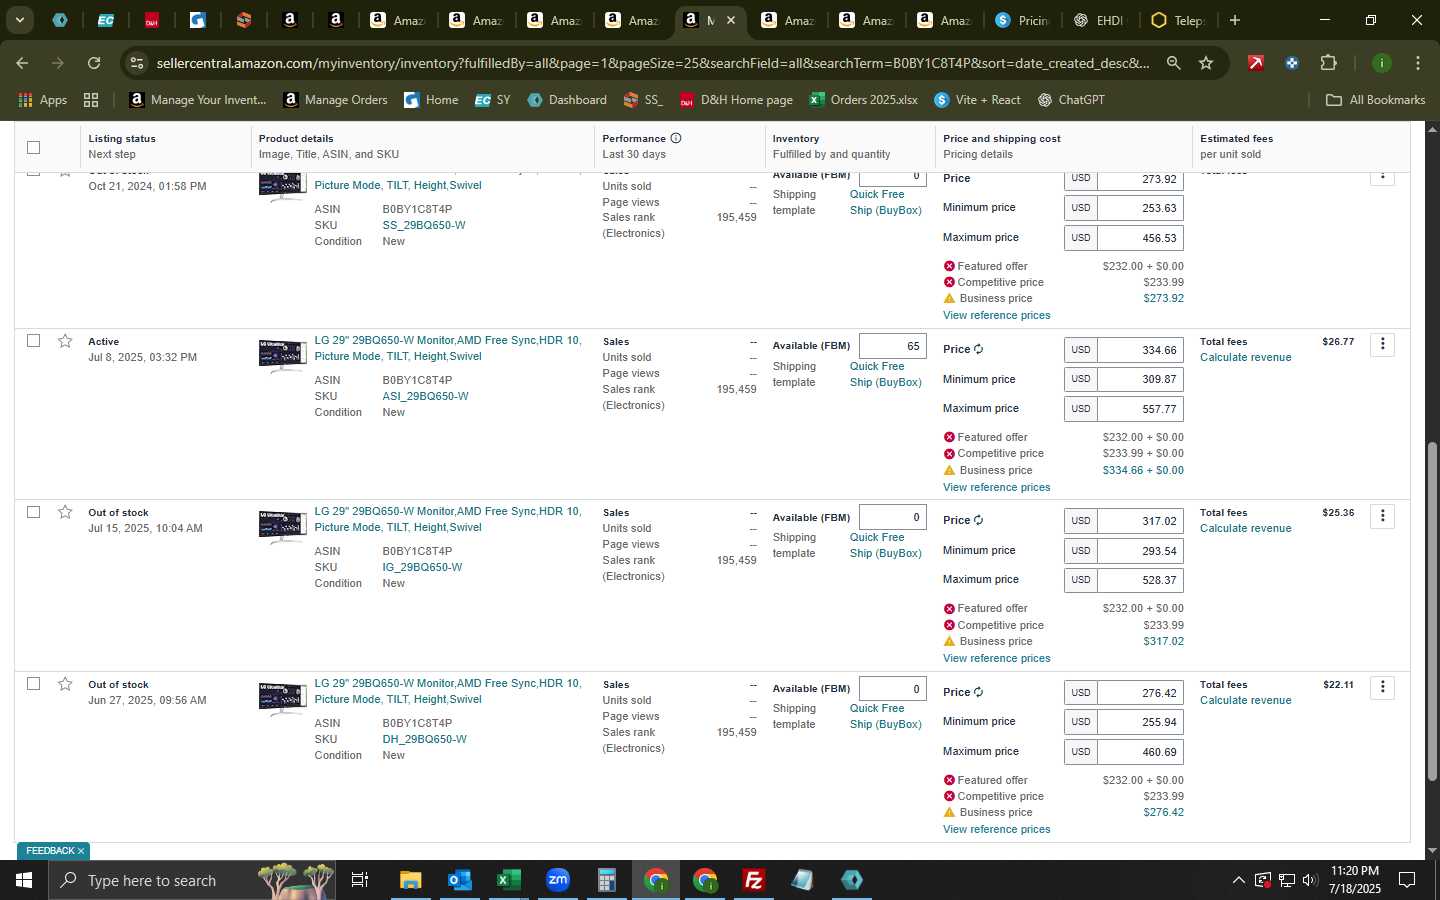Click the Performance info icon

pyautogui.click(x=676, y=138)
